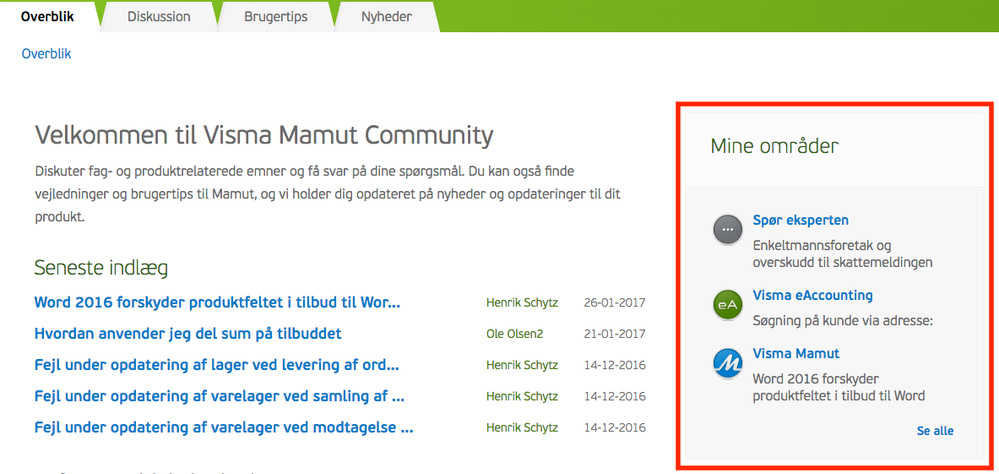The height and width of the screenshot is (474, 999).
Task: Click the green eA Visma eAccounting icon
Action: tap(728, 305)
